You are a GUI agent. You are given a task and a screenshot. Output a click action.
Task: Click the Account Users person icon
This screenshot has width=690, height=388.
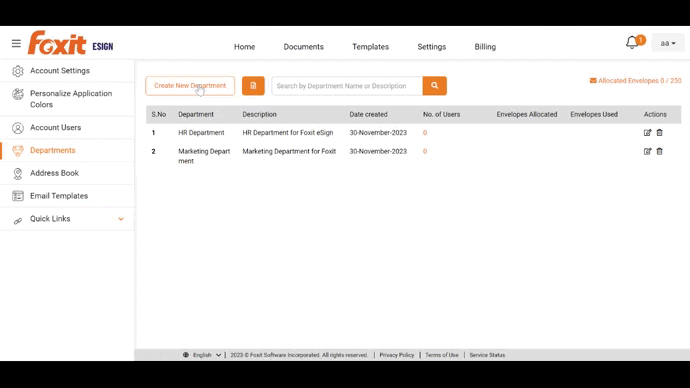click(18, 128)
